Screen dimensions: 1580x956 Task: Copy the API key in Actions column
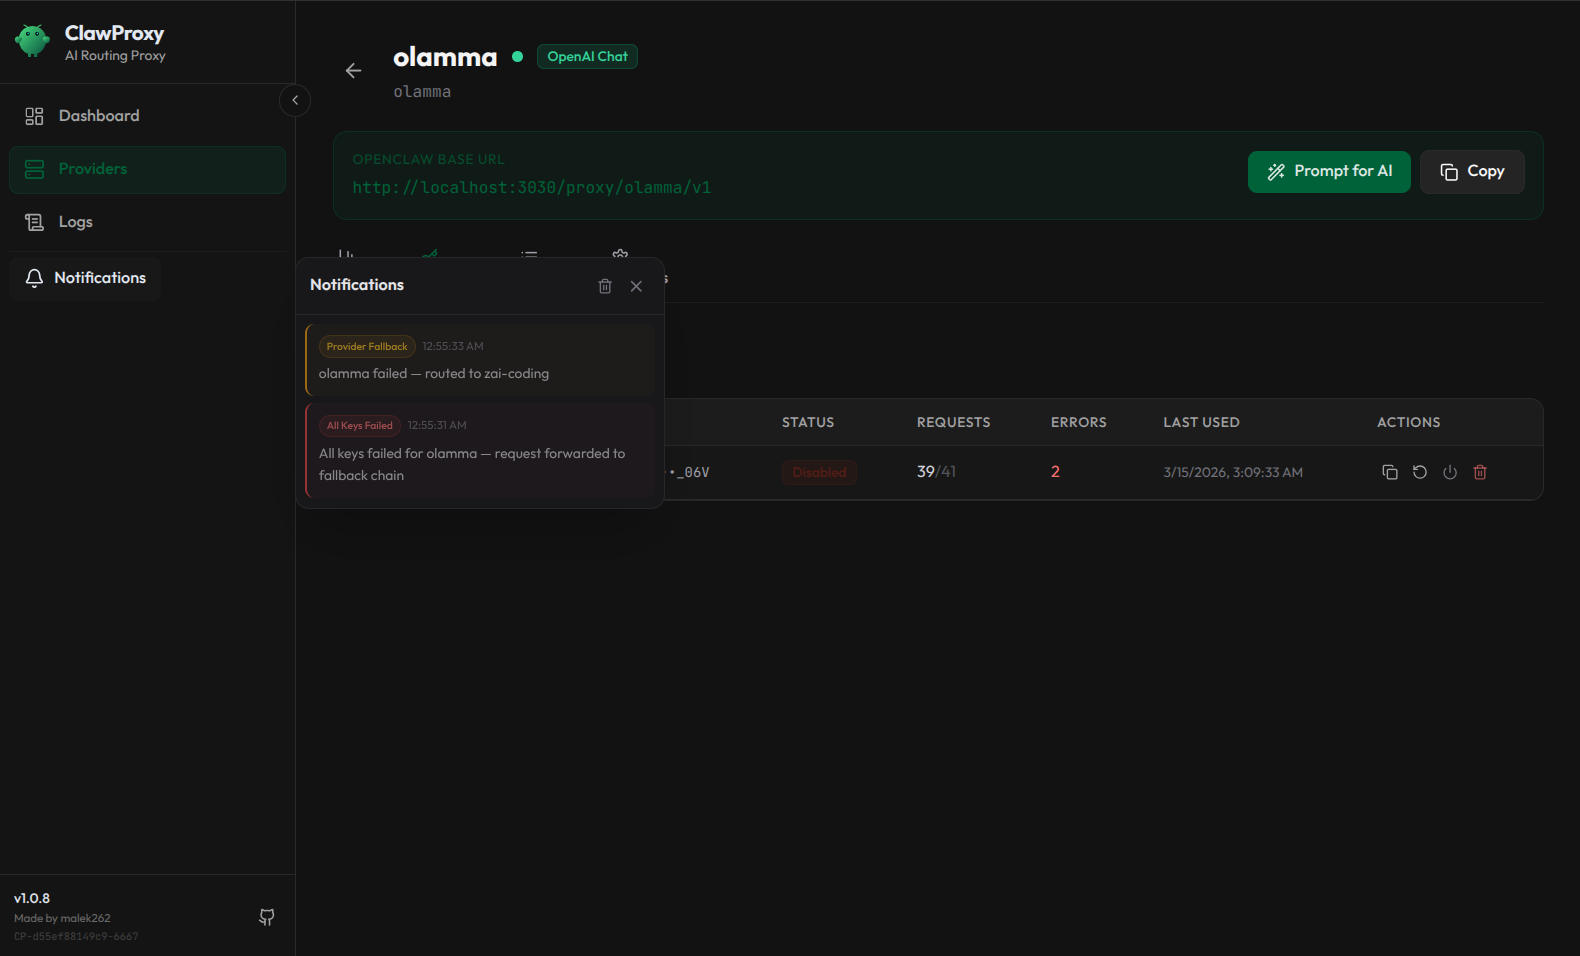coord(1390,472)
